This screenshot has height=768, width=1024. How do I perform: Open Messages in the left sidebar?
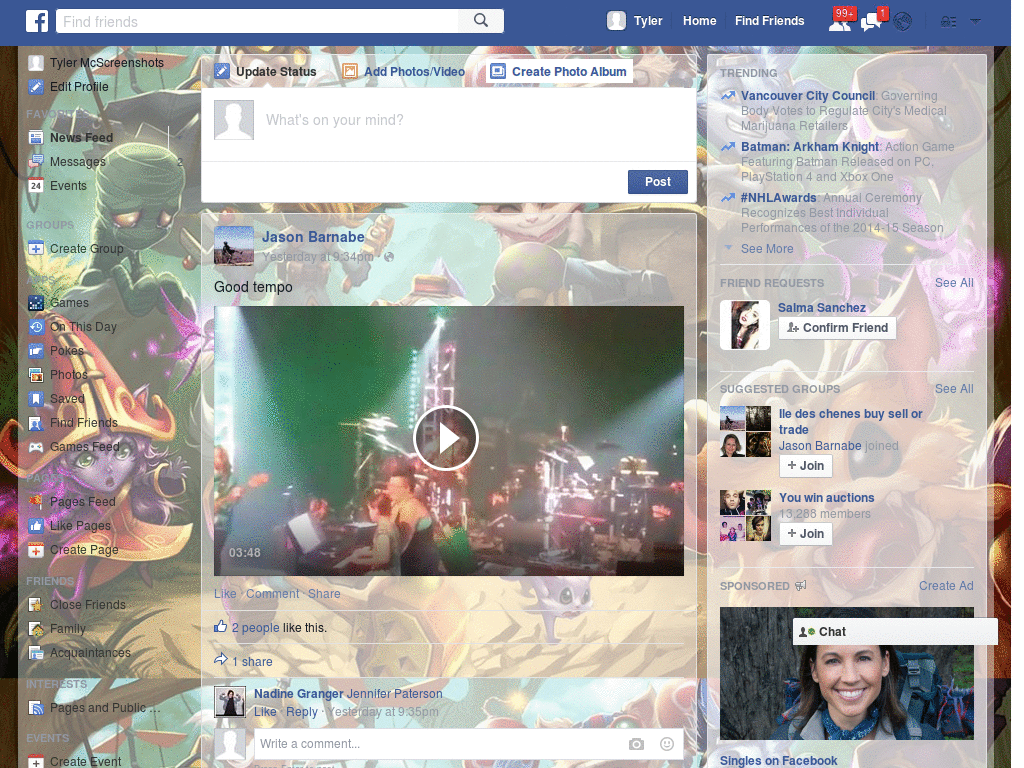77,162
